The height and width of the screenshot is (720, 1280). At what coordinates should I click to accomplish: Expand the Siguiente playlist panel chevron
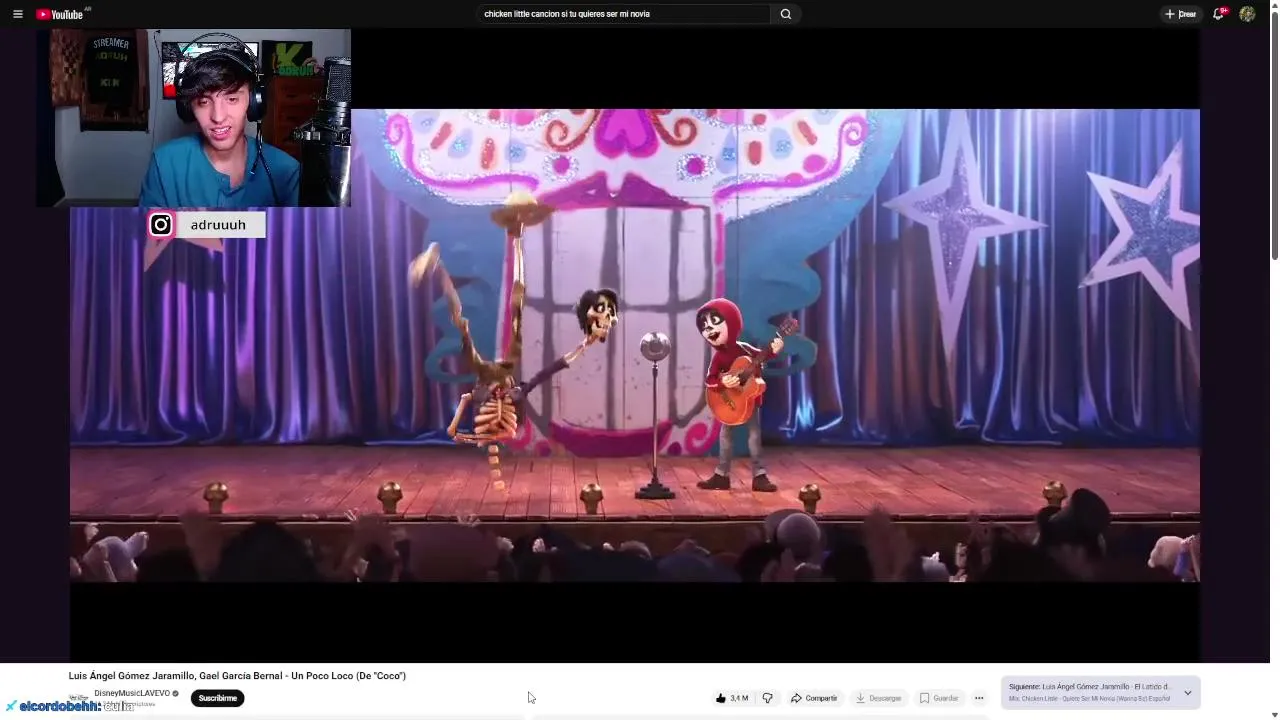[x=1188, y=692]
